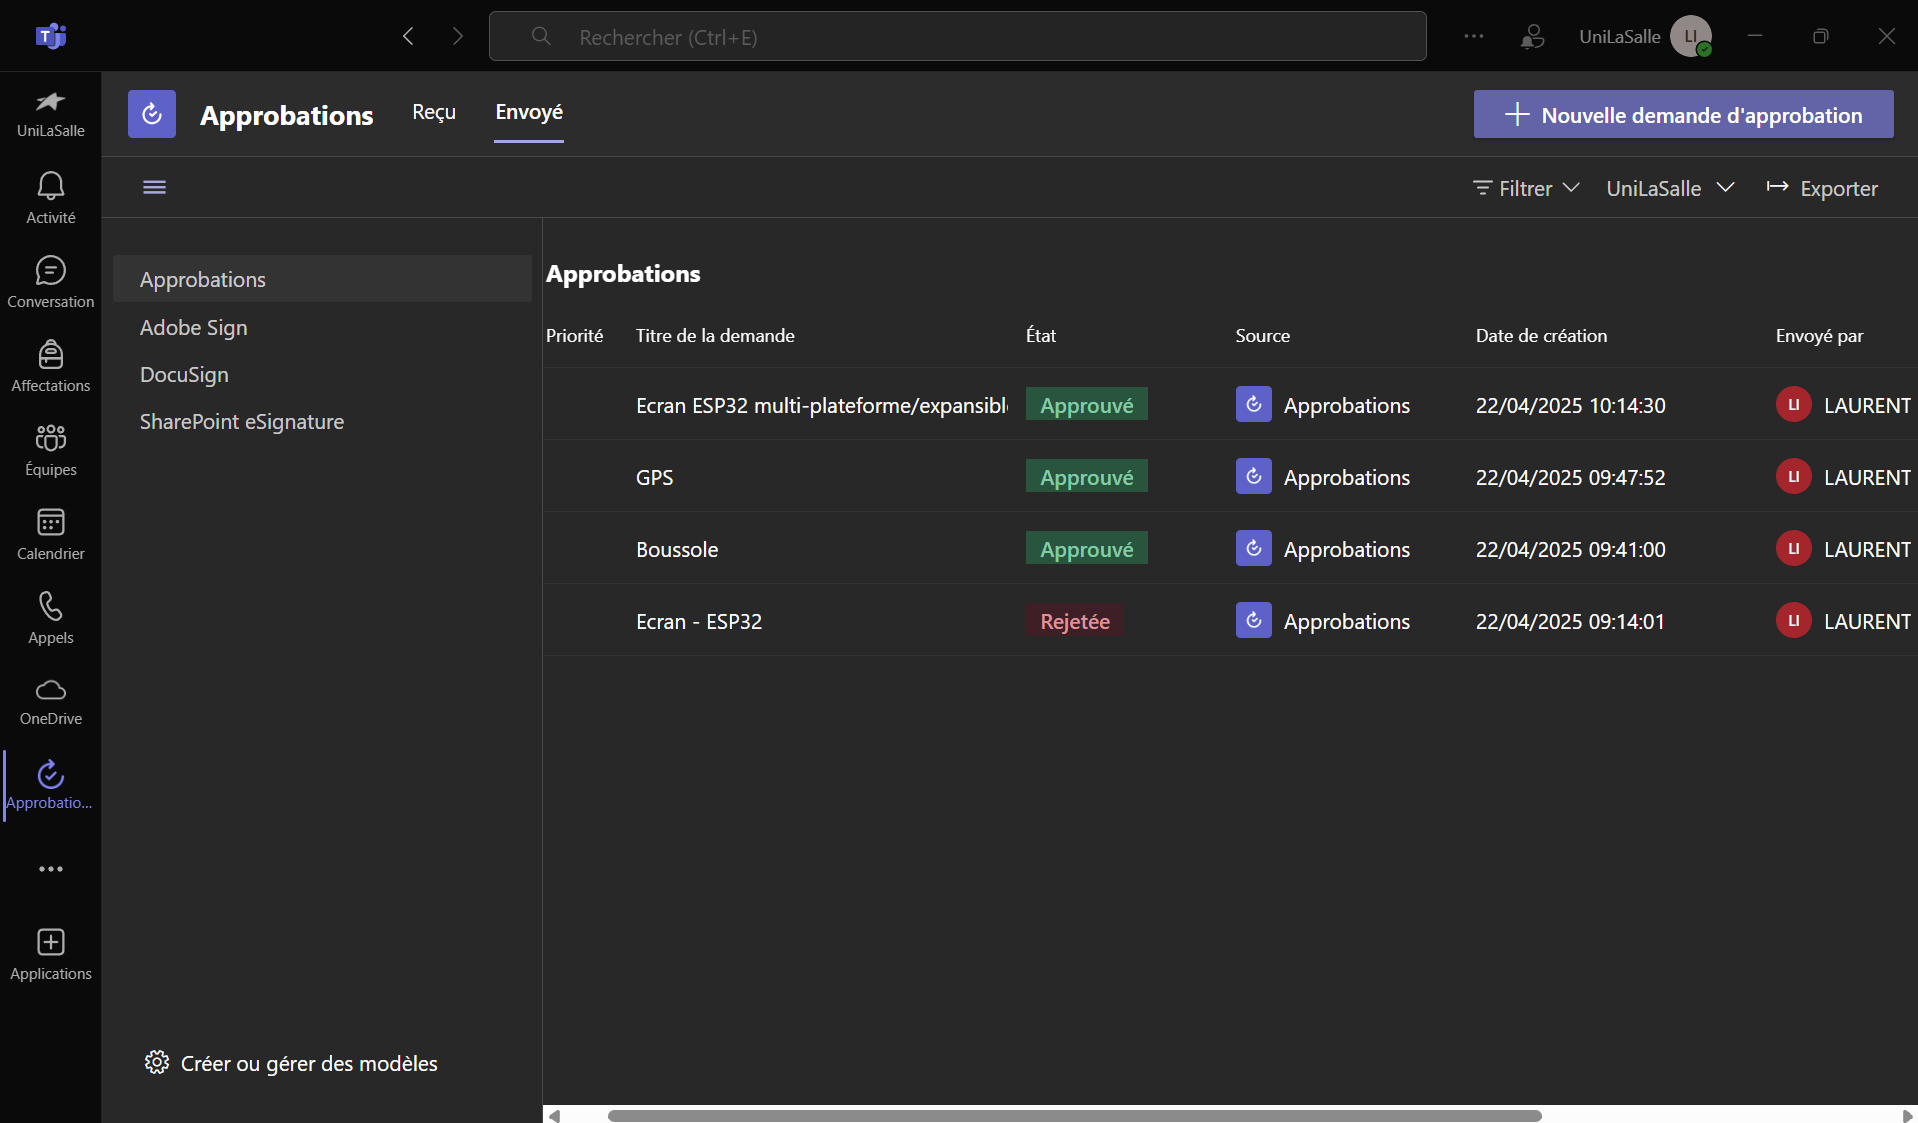Click the horizontal scrollbar at the bottom
The width and height of the screenshot is (1918, 1123).
[x=1074, y=1115]
